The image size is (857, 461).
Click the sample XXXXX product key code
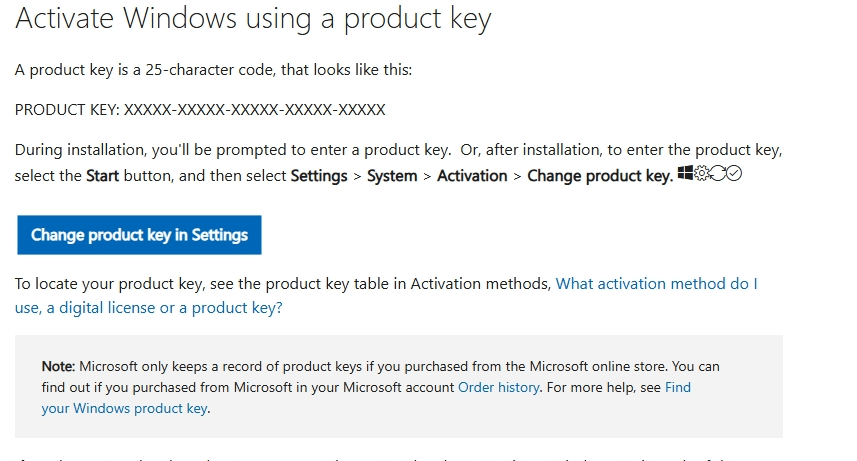click(254, 110)
